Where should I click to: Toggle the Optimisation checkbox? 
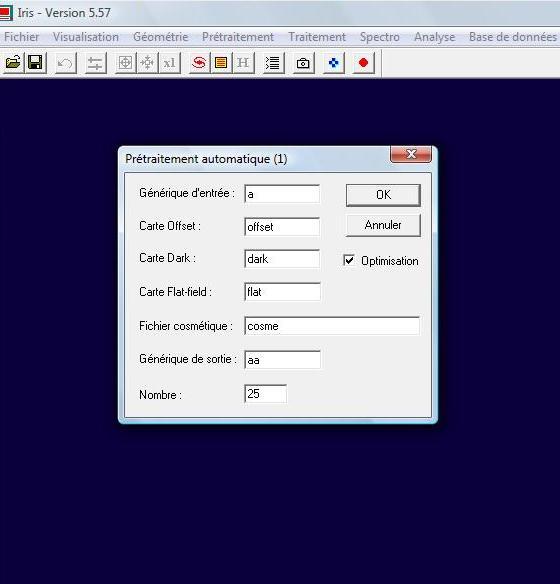(349, 260)
